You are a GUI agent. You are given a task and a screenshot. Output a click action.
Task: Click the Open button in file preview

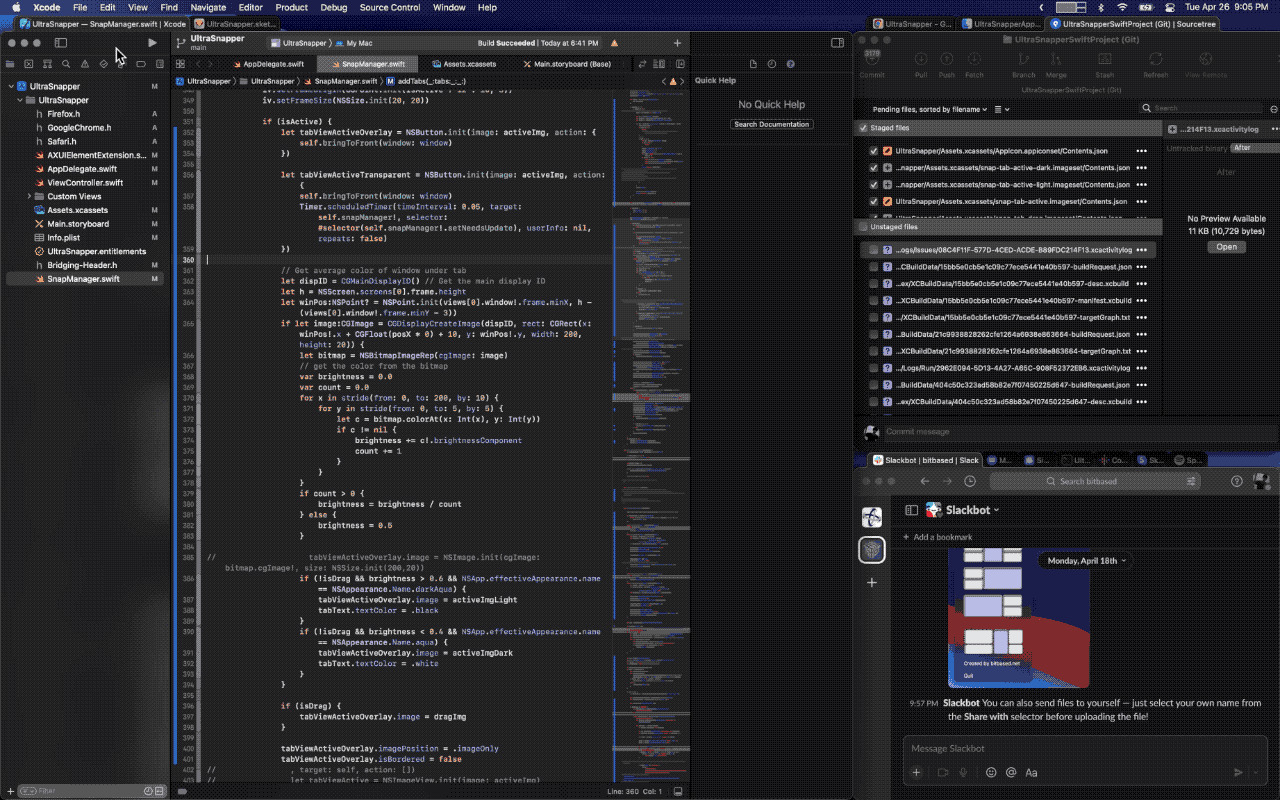(1226, 247)
